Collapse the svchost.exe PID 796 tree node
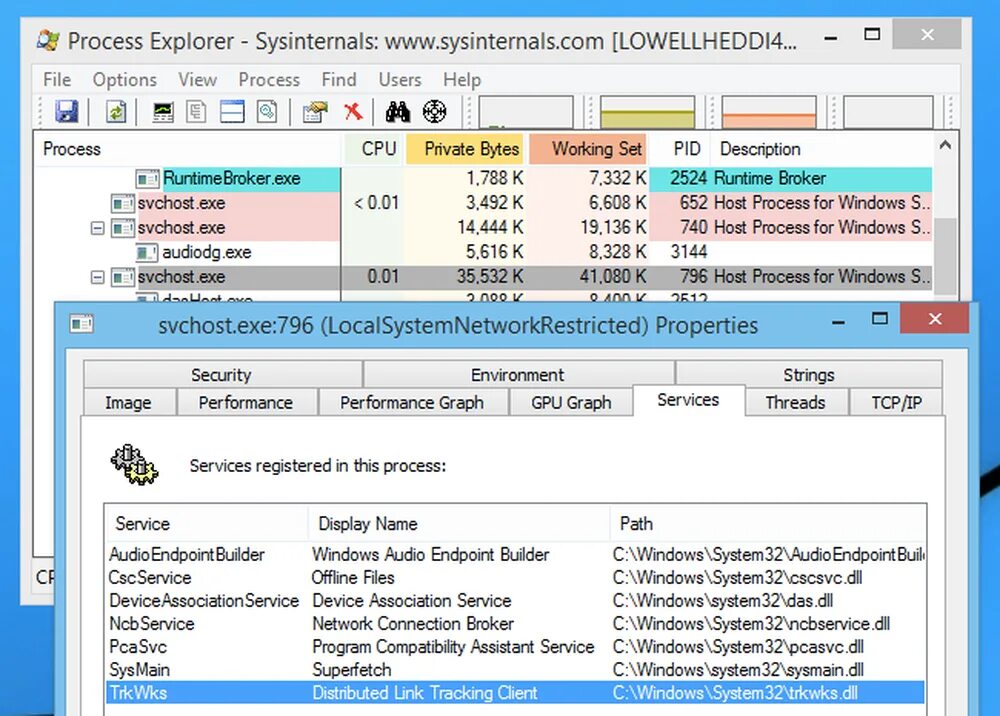This screenshot has width=1000, height=716. point(98,277)
